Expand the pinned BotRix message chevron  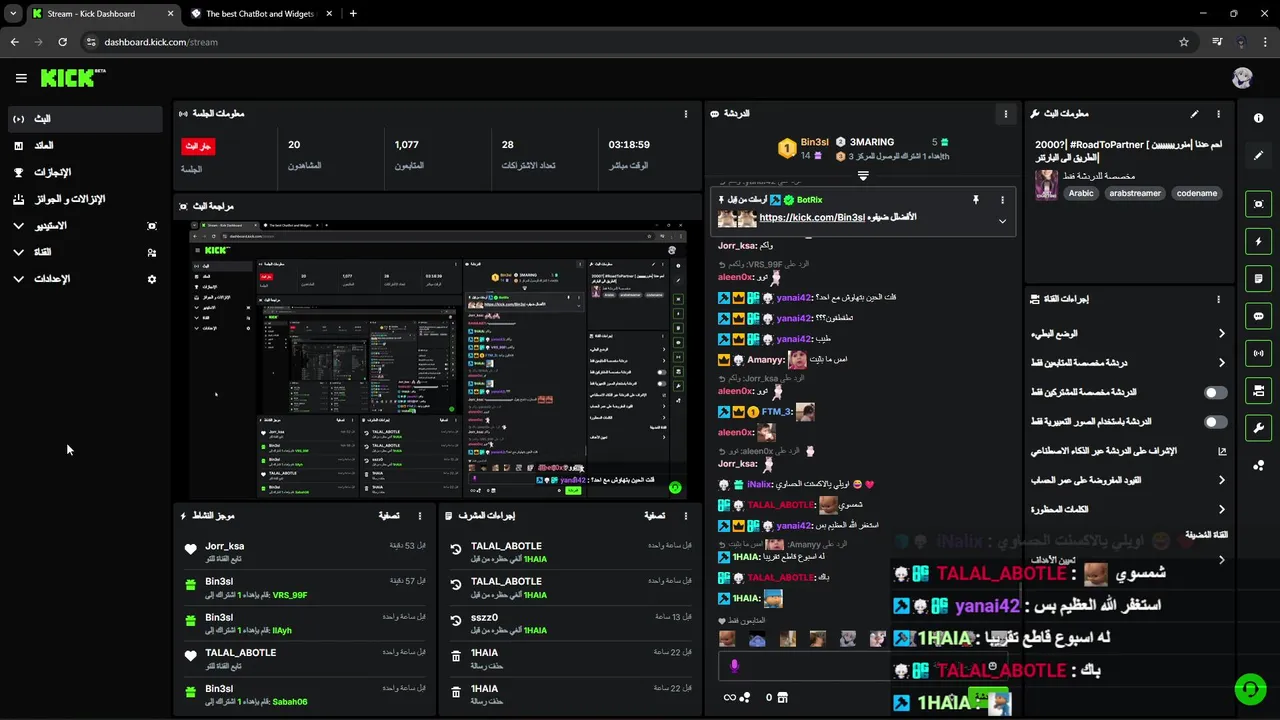tap(1001, 221)
